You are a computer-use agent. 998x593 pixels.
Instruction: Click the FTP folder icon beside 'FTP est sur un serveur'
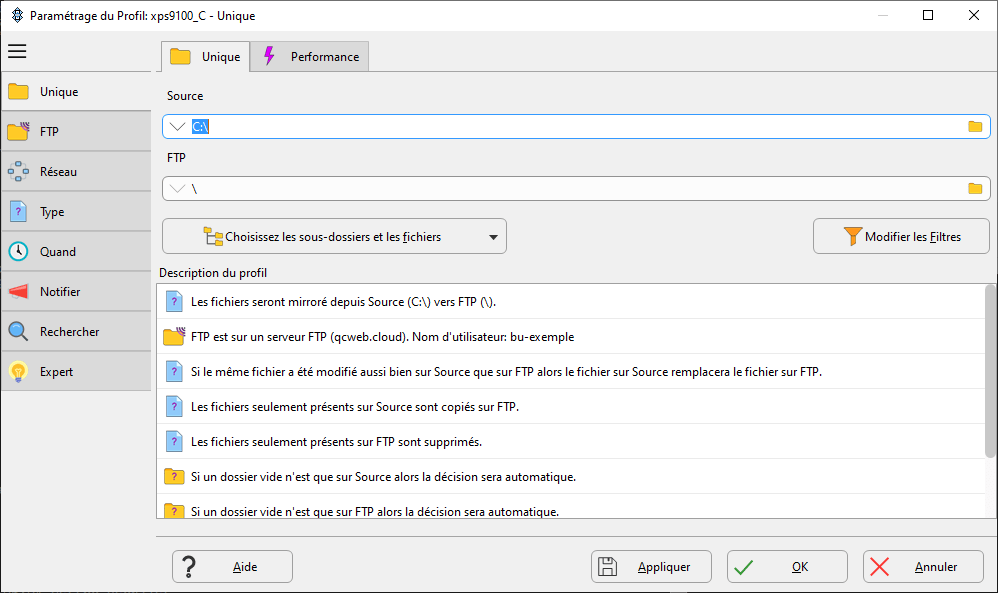174,336
